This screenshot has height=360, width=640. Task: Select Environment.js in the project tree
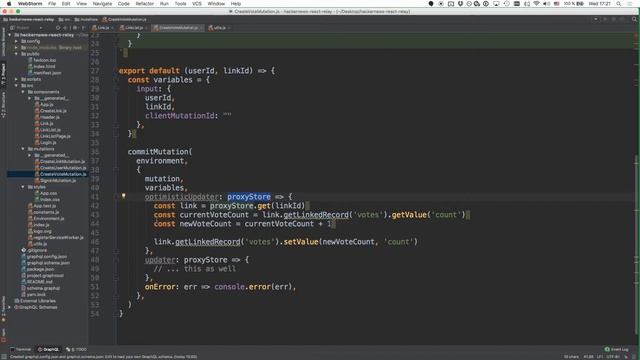49,218
